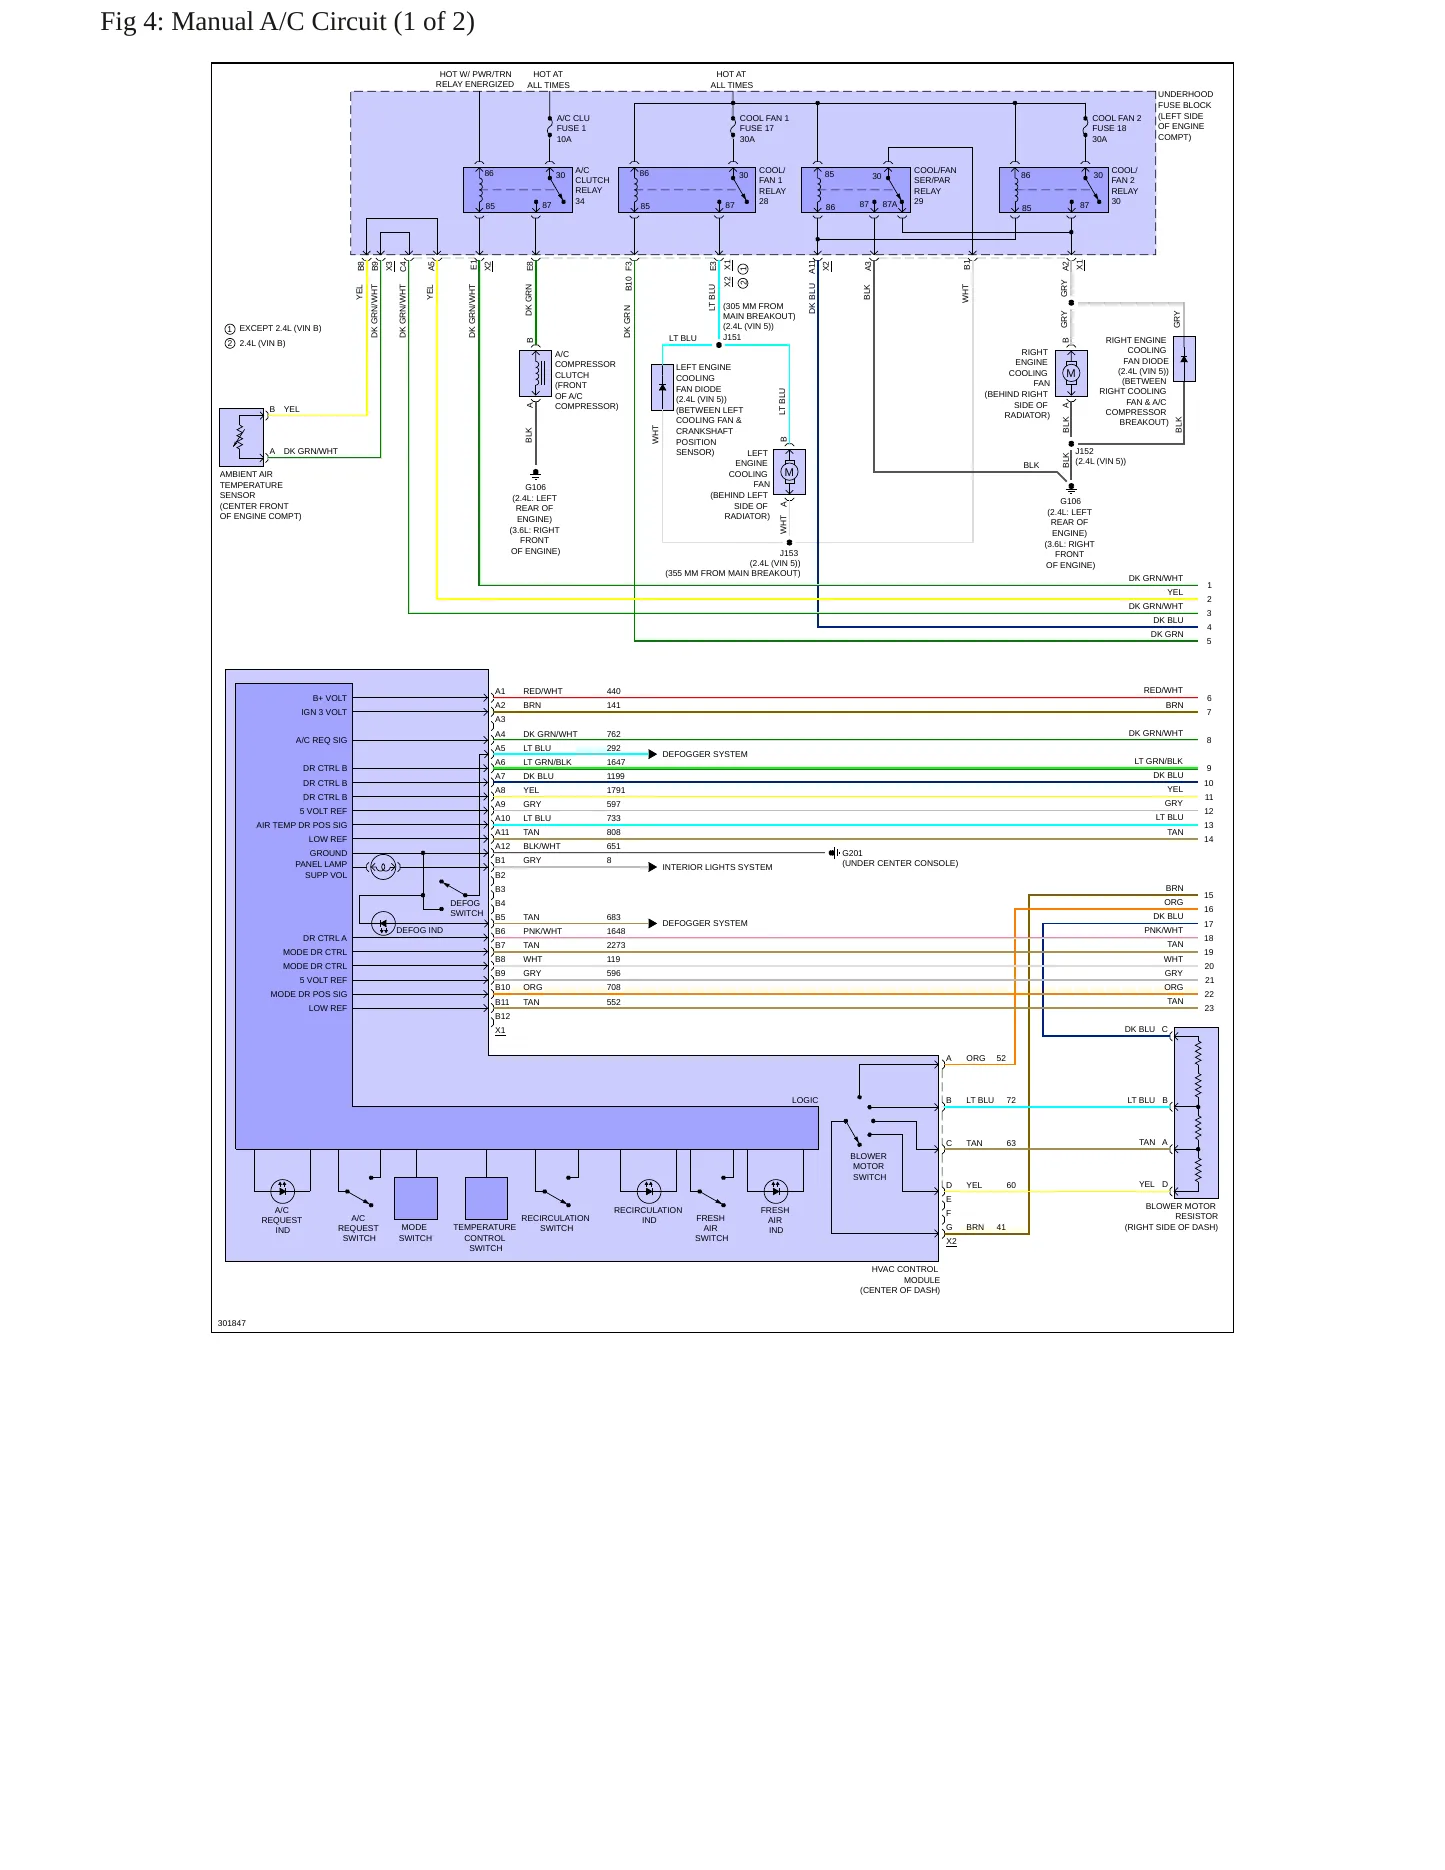Click the 'A/C CLUTCH RELAY 34' label
The width and height of the screenshot is (1445, 1870).
point(592,186)
